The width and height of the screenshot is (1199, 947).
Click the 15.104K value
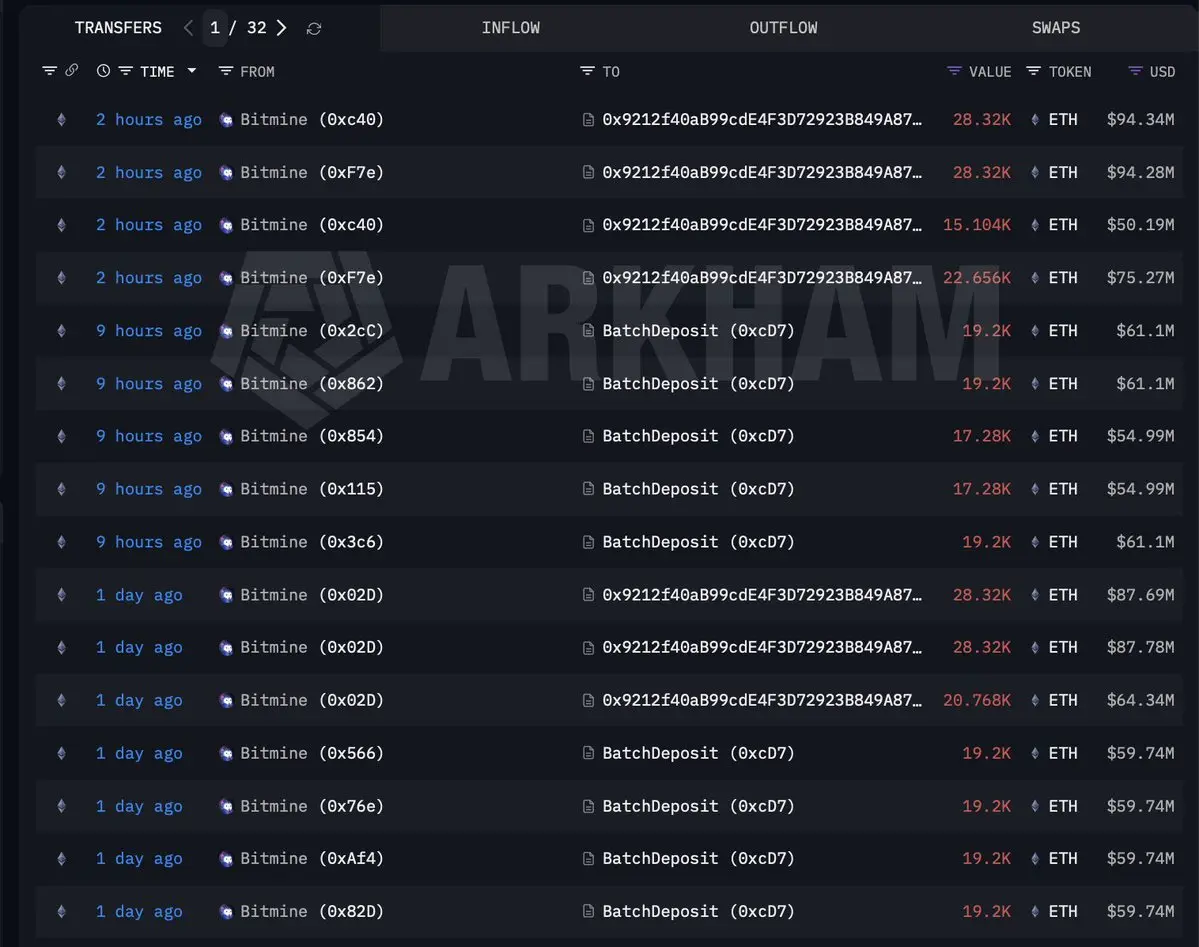tap(976, 225)
